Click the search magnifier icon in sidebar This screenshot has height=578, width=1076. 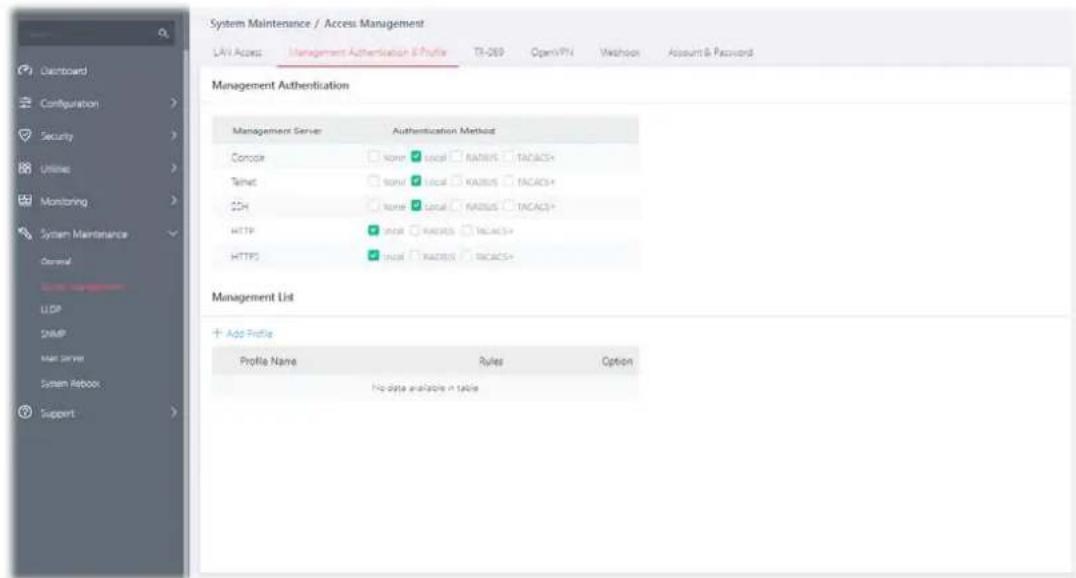(163, 34)
